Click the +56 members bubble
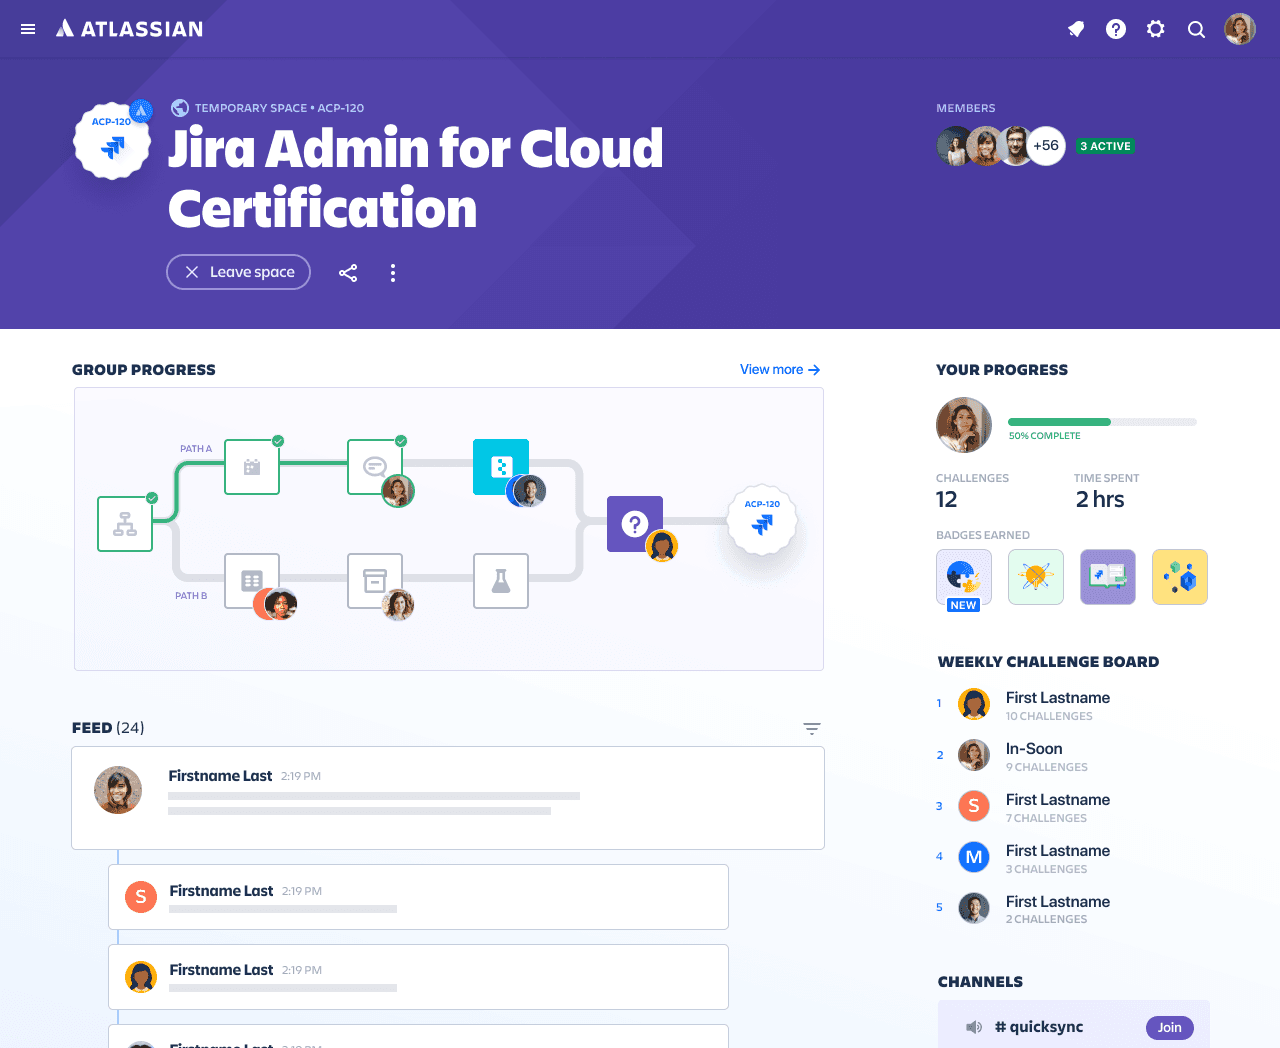Viewport: 1280px width, 1048px height. pos(1046,146)
